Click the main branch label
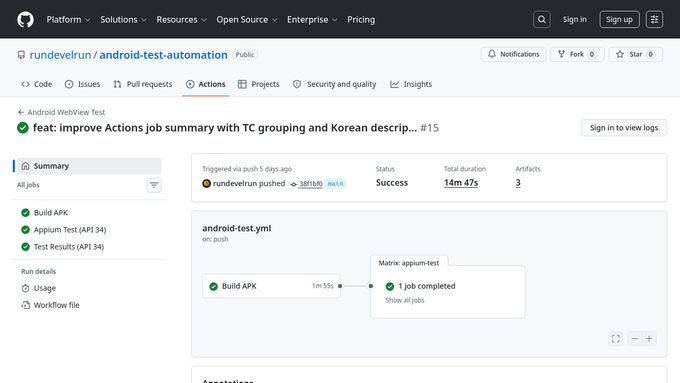680x383 pixels. tap(335, 184)
